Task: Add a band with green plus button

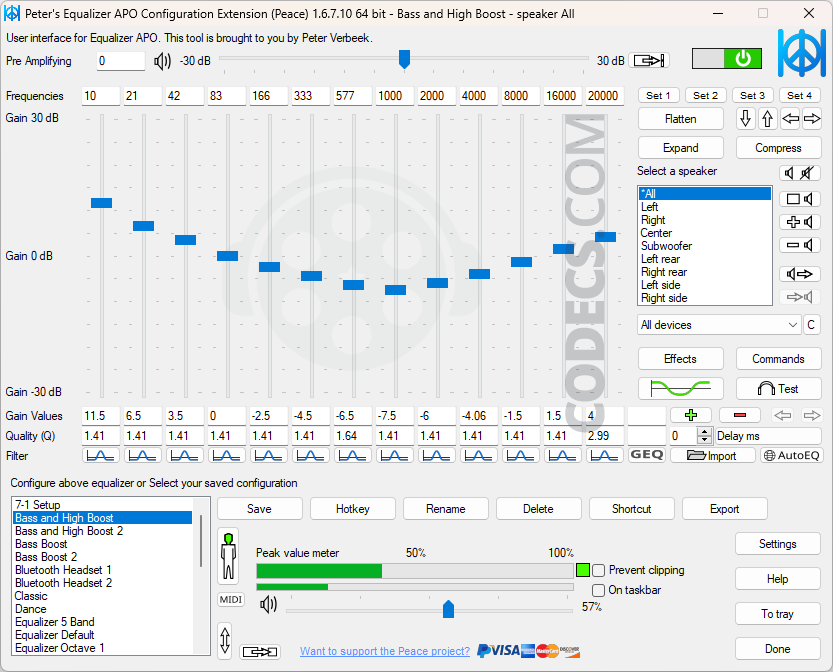Action: point(691,415)
